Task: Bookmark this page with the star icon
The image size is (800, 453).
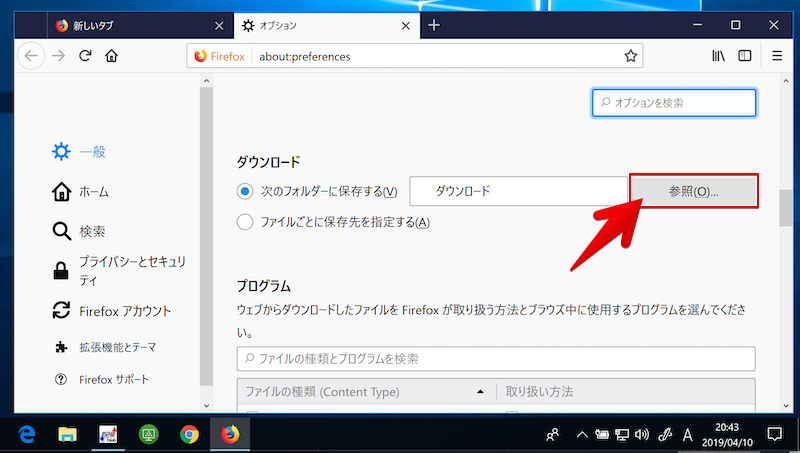Action: pos(631,56)
